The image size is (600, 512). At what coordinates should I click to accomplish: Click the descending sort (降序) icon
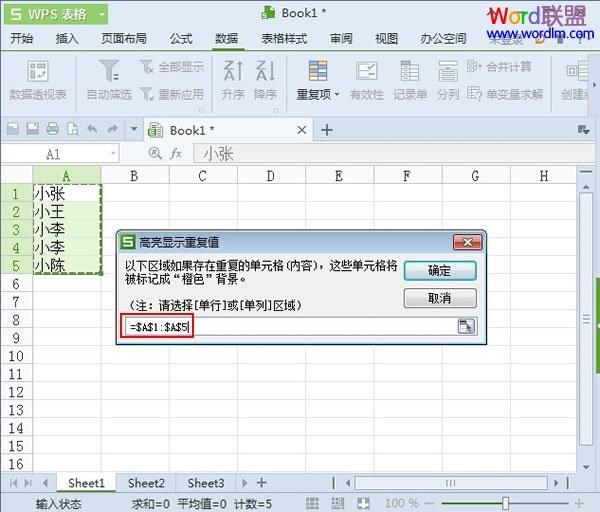[x=265, y=72]
